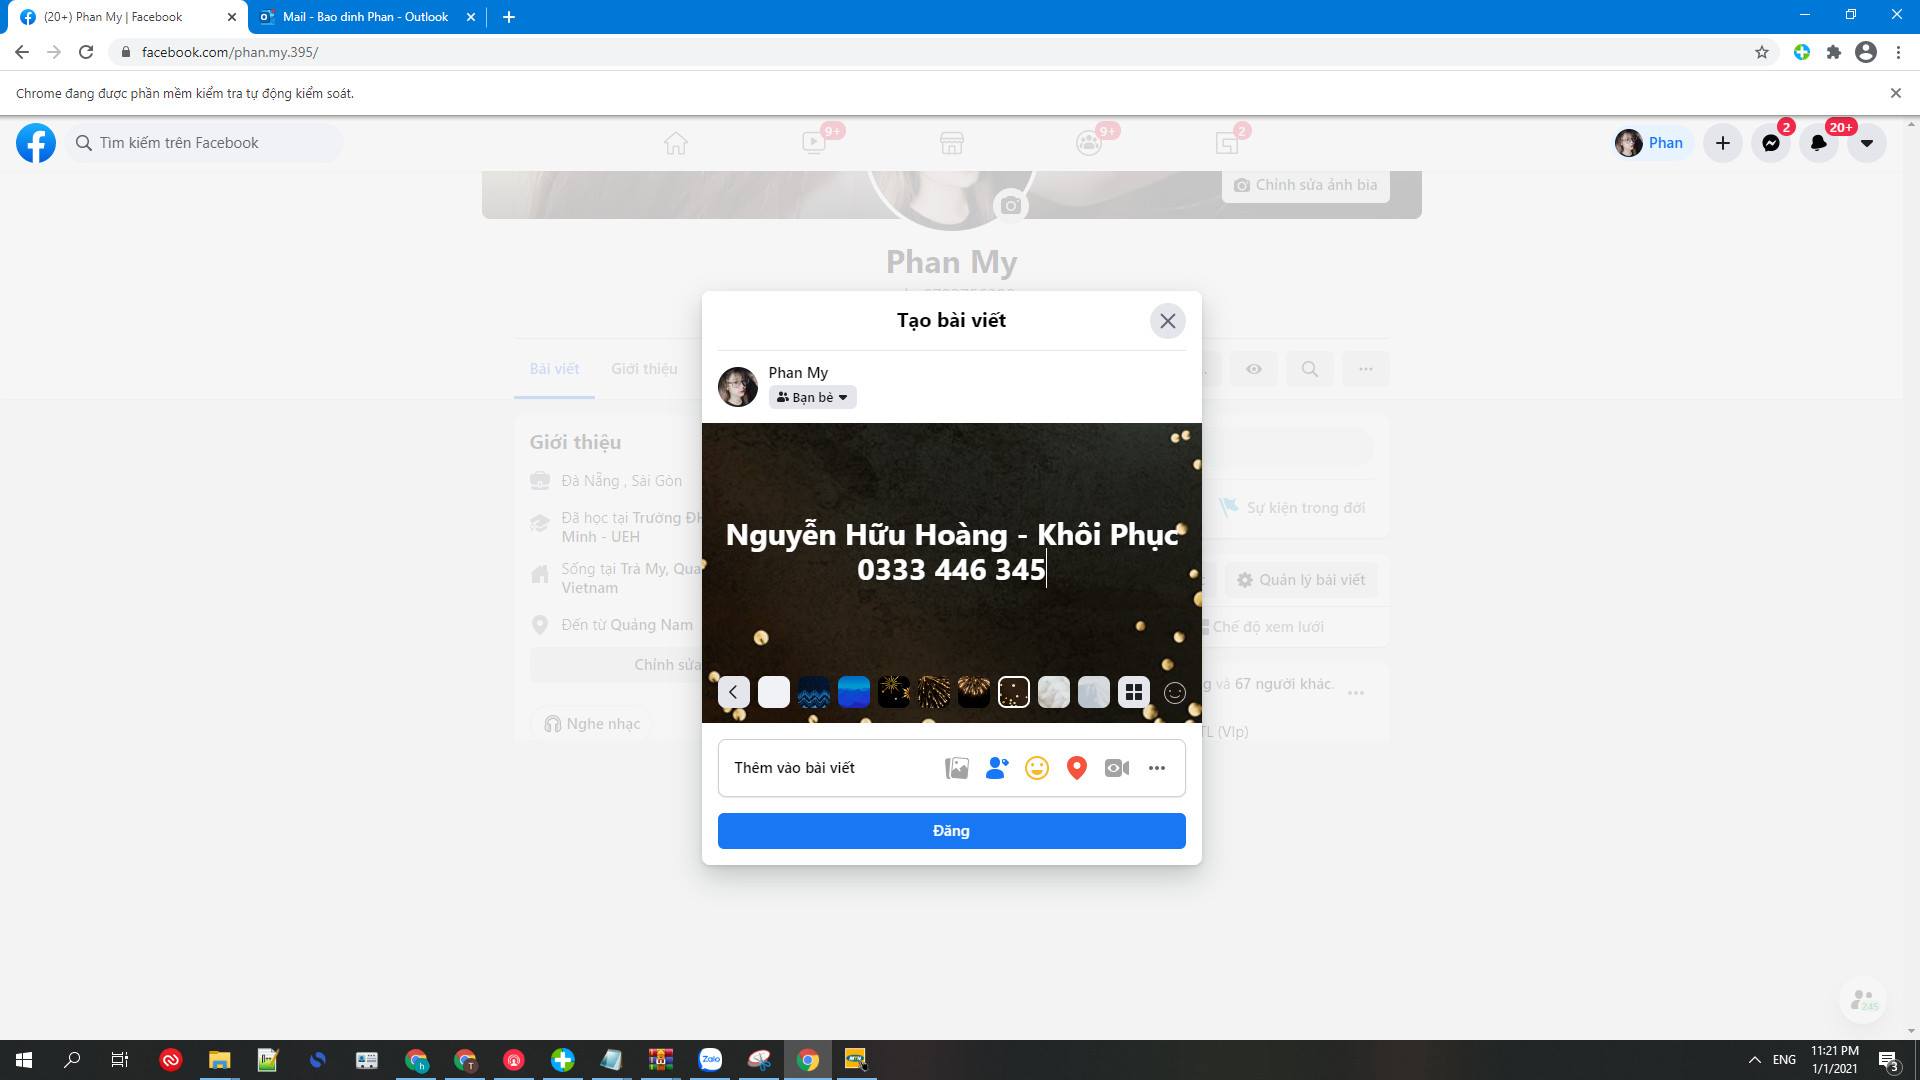The image size is (1920, 1080).
Task: Open the Gaming icon in navbar
Action: click(1227, 143)
